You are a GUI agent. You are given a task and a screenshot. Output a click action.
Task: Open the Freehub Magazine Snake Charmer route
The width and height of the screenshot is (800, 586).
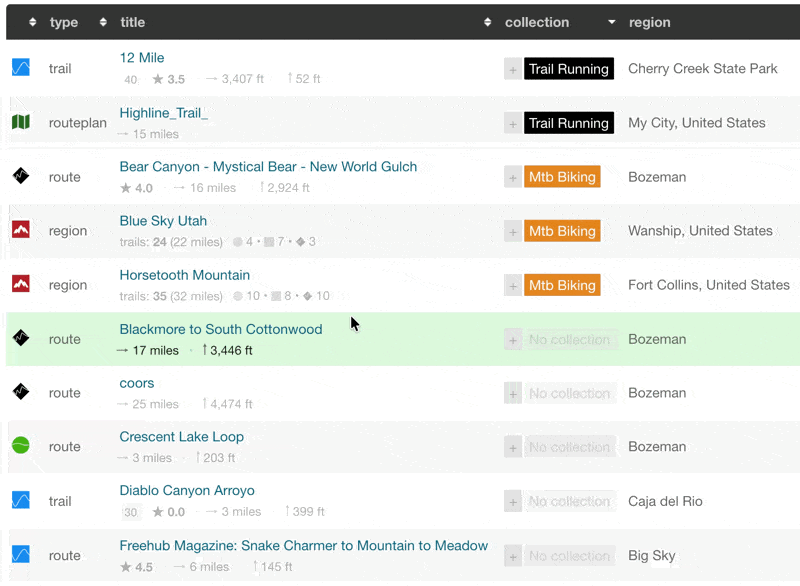303,545
